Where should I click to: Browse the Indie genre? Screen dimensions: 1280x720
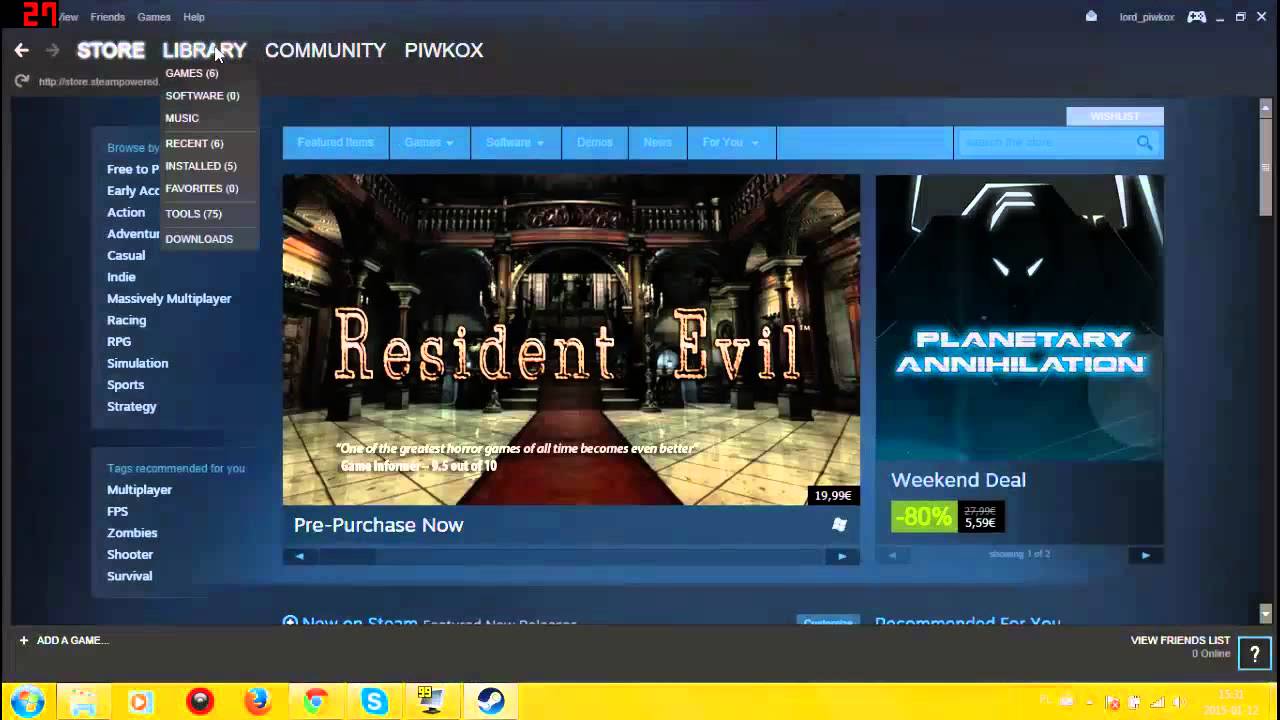tap(121, 277)
